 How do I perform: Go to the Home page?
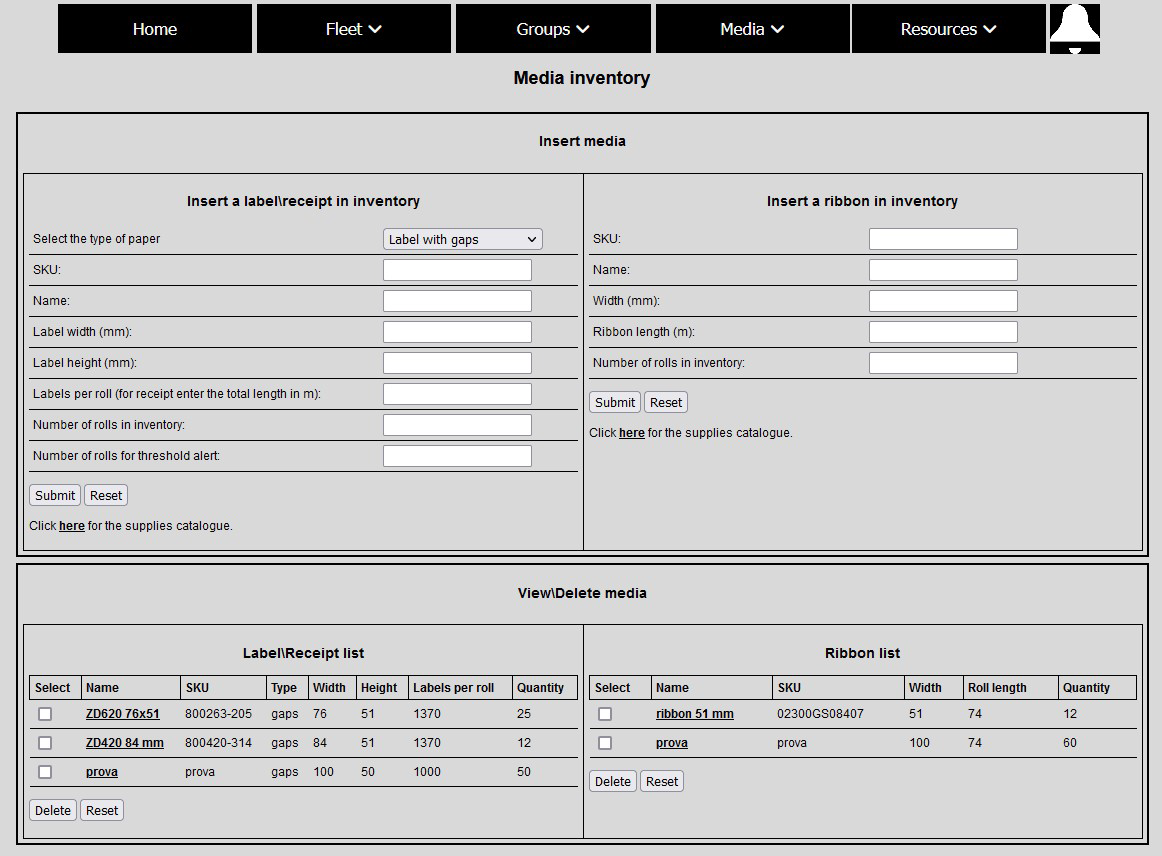tap(155, 29)
